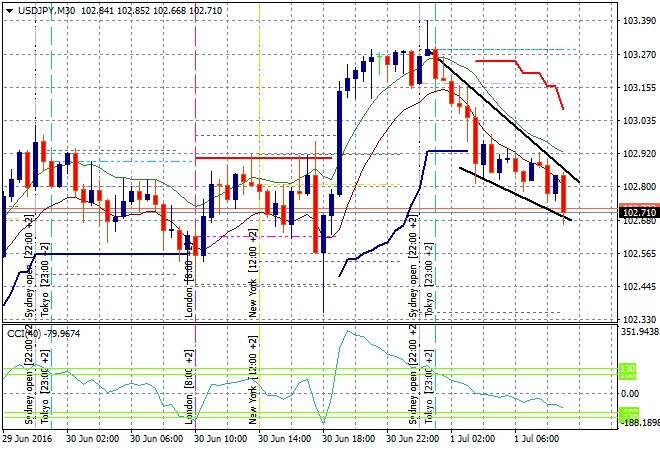Click the thick red horizontal resistance line

[x=260, y=157]
